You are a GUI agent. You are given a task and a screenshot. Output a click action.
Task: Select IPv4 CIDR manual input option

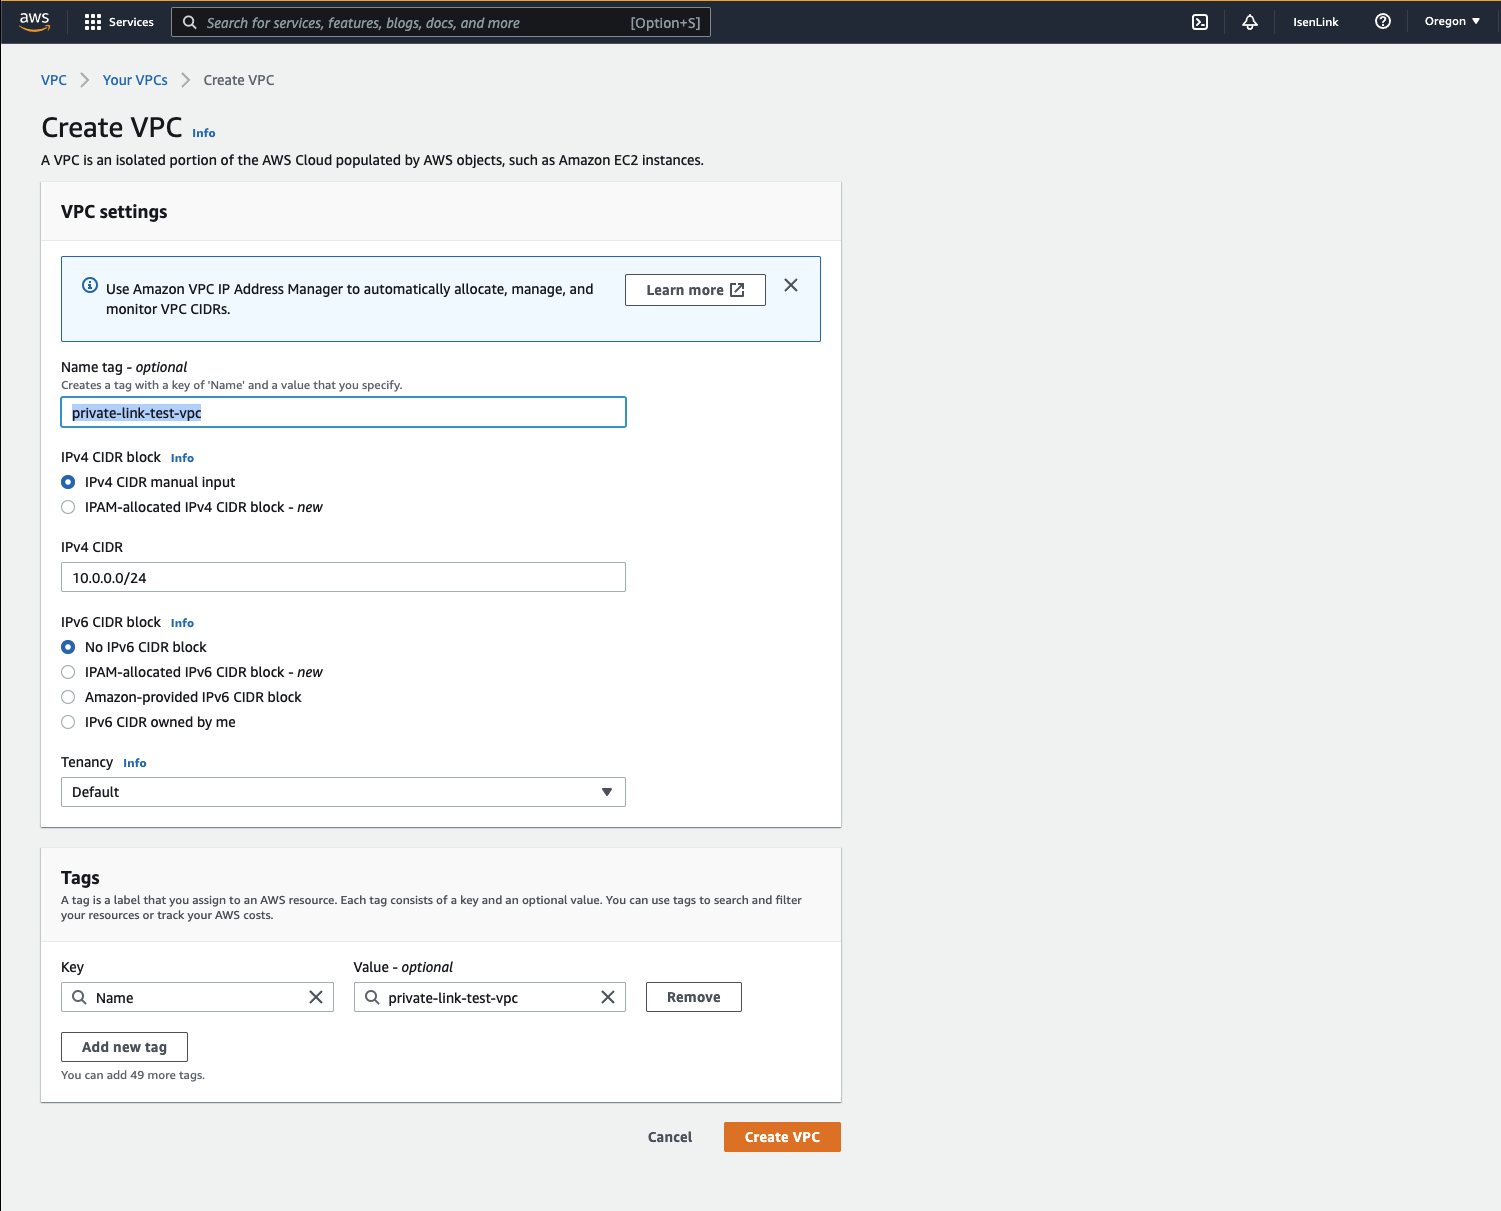68,482
